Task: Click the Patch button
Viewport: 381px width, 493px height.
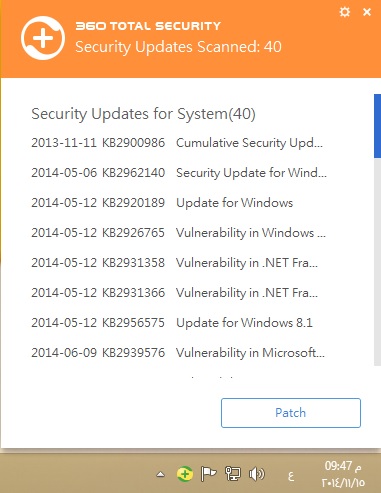Action: [291, 413]
